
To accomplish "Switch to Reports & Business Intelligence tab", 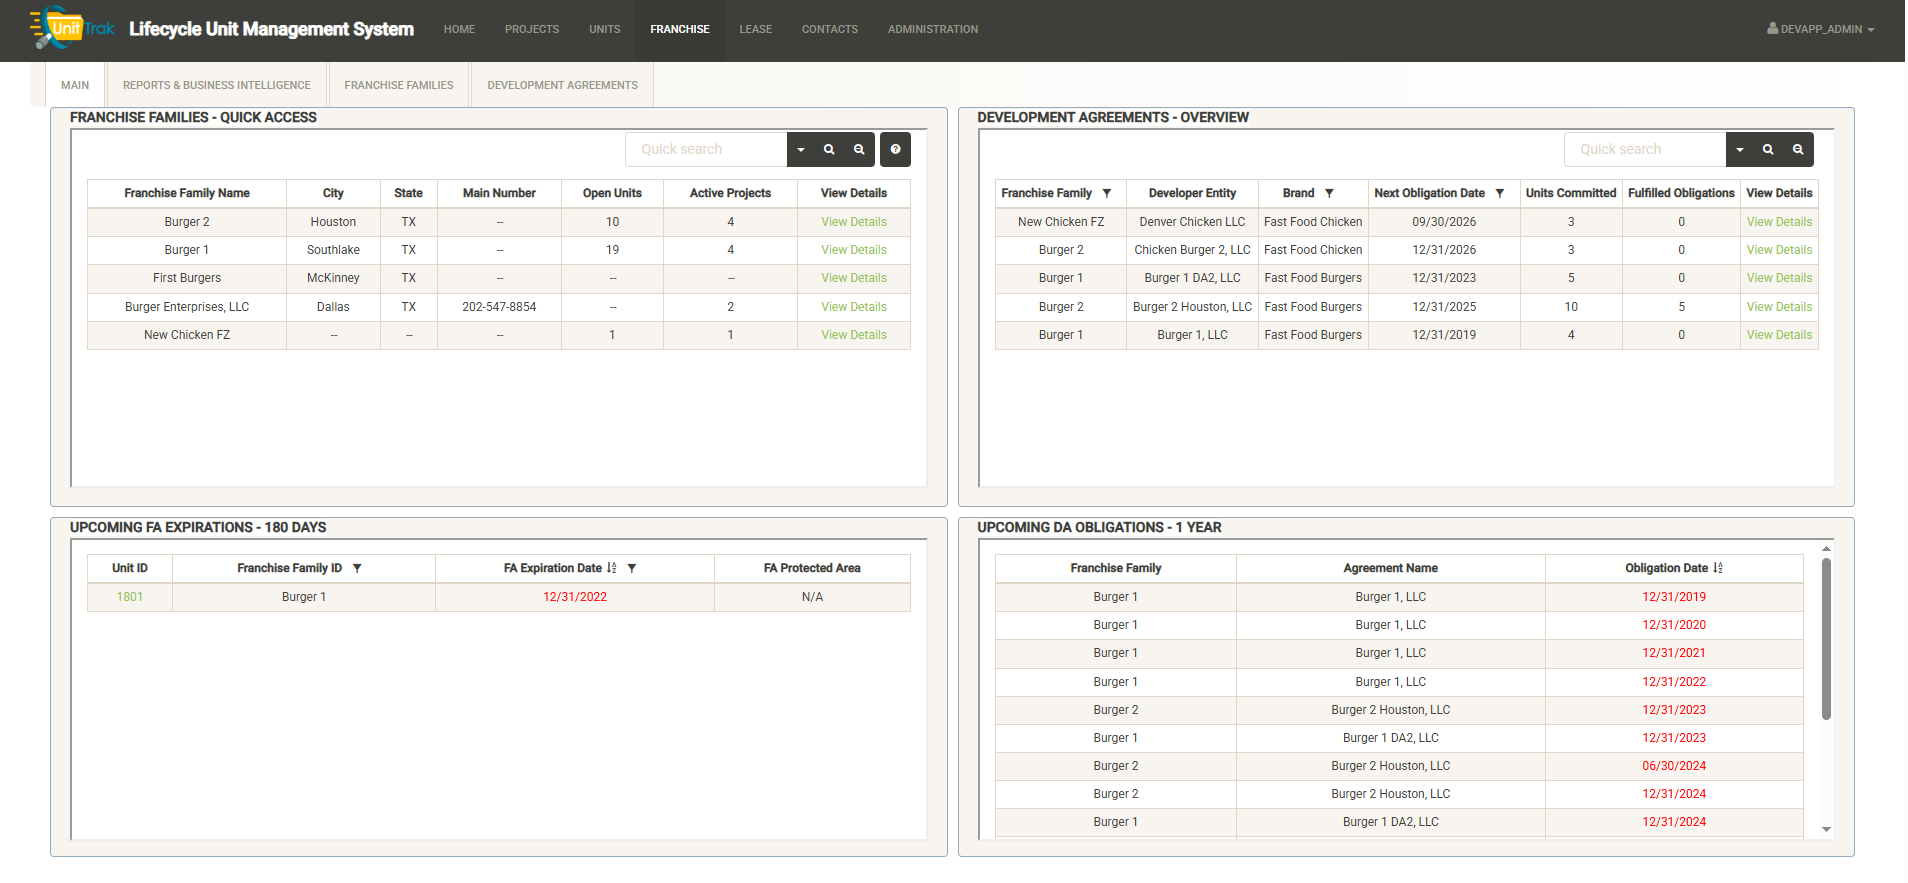I will coord(216,85).
